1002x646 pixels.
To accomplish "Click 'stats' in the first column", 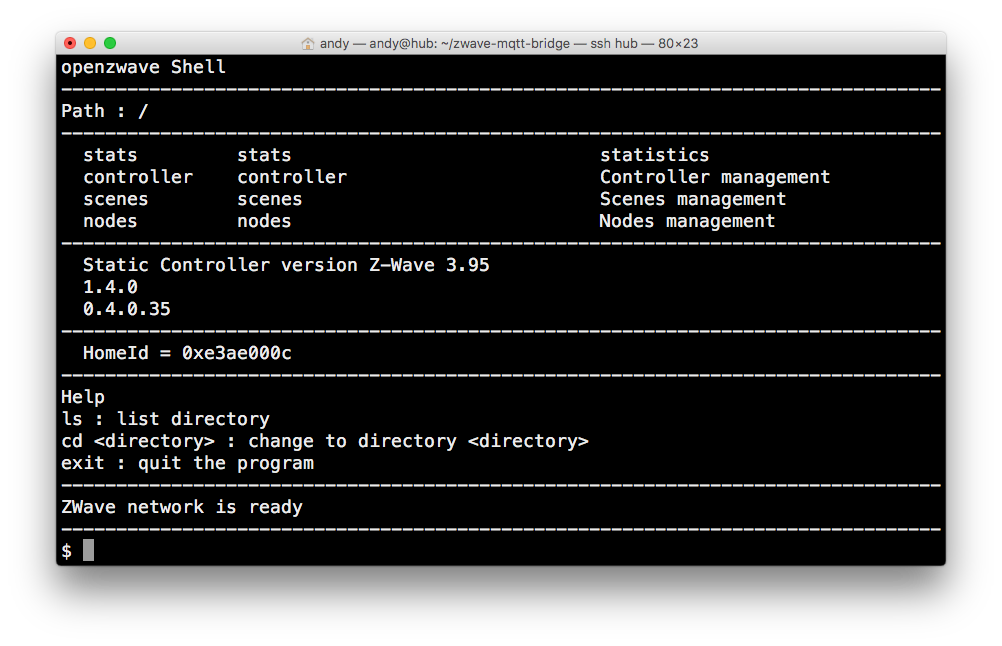I will coord(110,155).
